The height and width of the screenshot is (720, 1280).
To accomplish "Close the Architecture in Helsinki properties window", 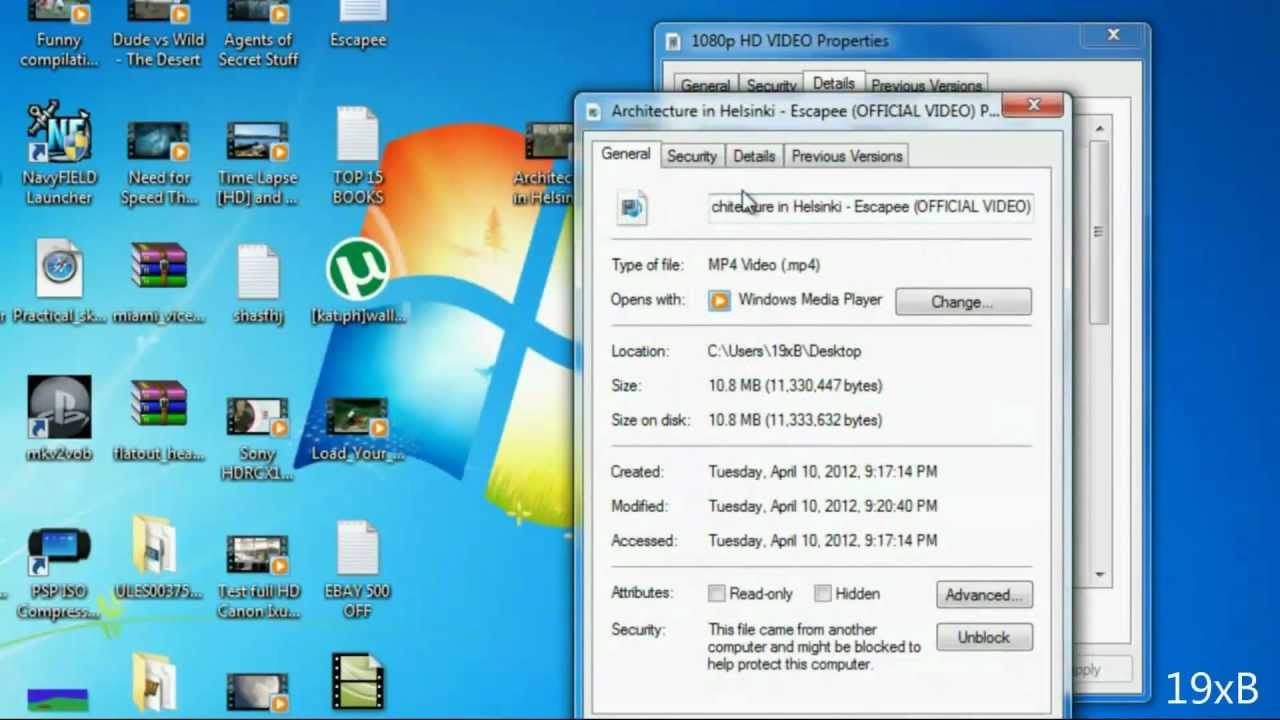I will click(1034, 105).
